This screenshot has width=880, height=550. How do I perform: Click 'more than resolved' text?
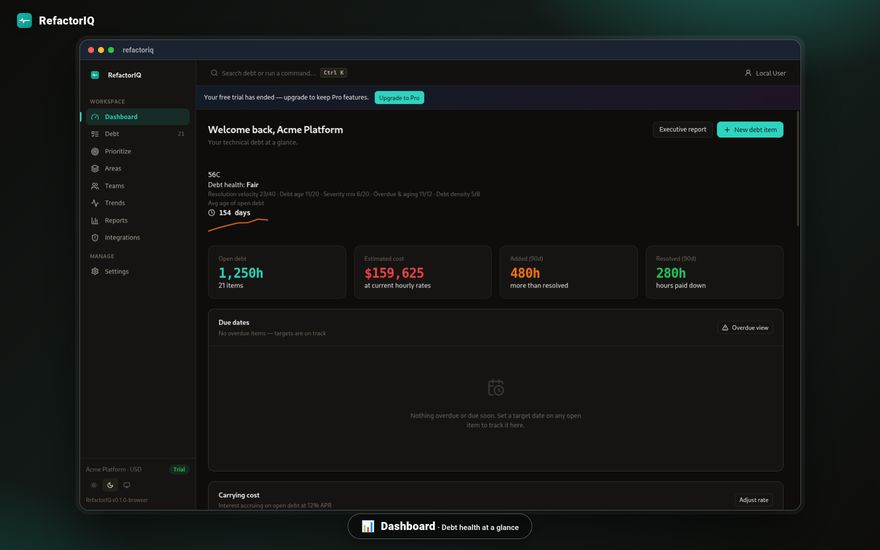[539, 286]
